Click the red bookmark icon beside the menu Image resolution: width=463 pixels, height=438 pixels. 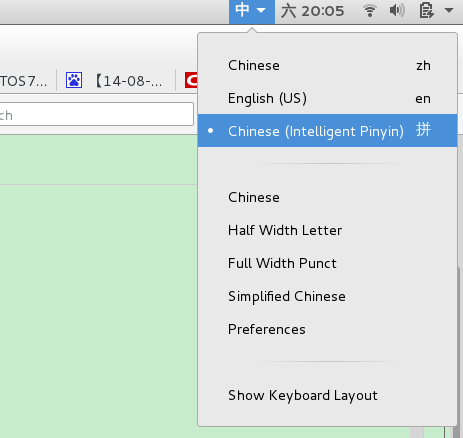click(x=191, y=80)
